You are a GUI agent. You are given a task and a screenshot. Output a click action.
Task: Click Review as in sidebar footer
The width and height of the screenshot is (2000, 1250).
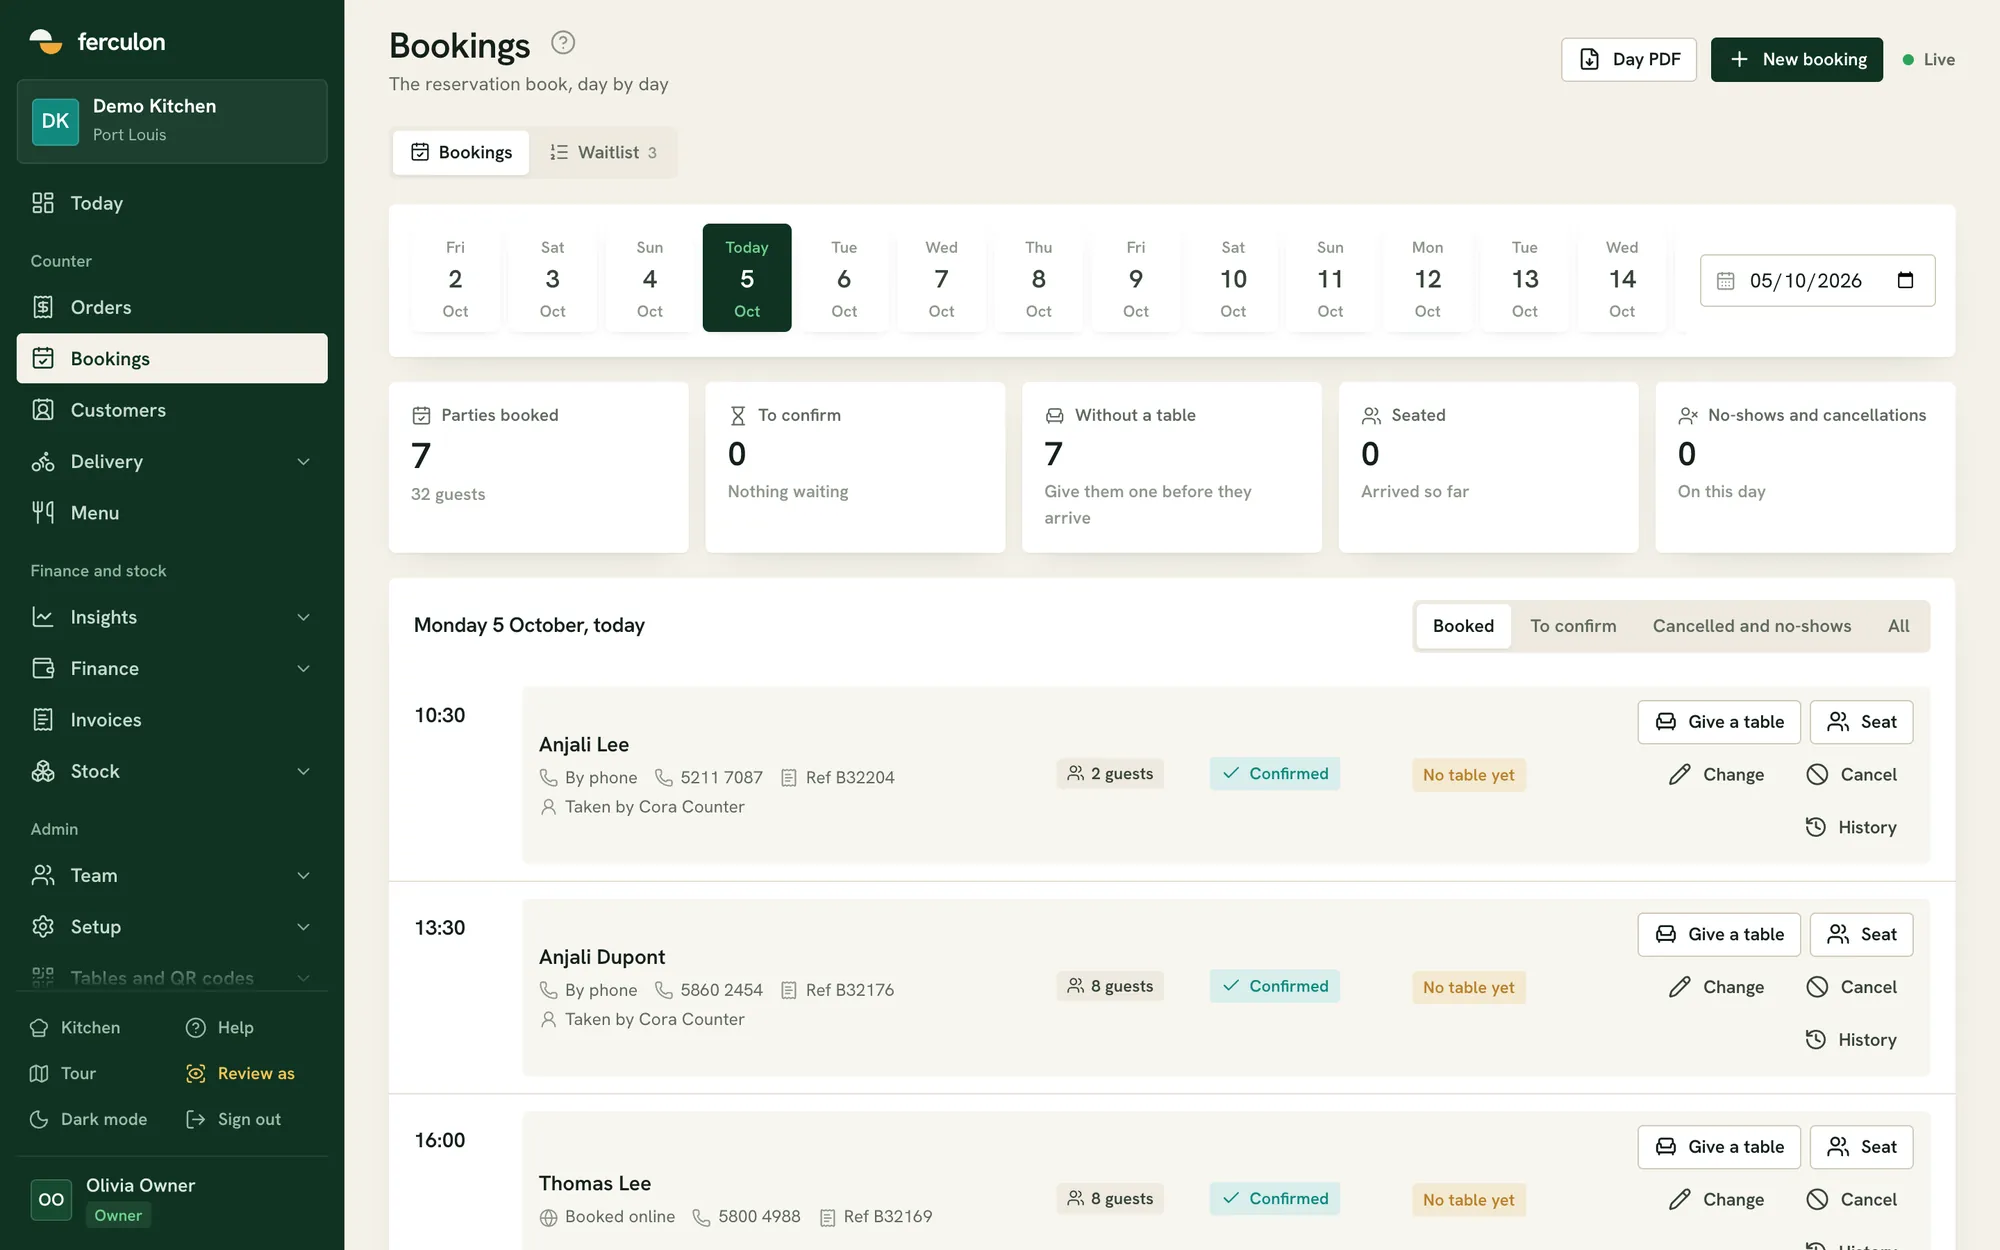pos(241,1073)
